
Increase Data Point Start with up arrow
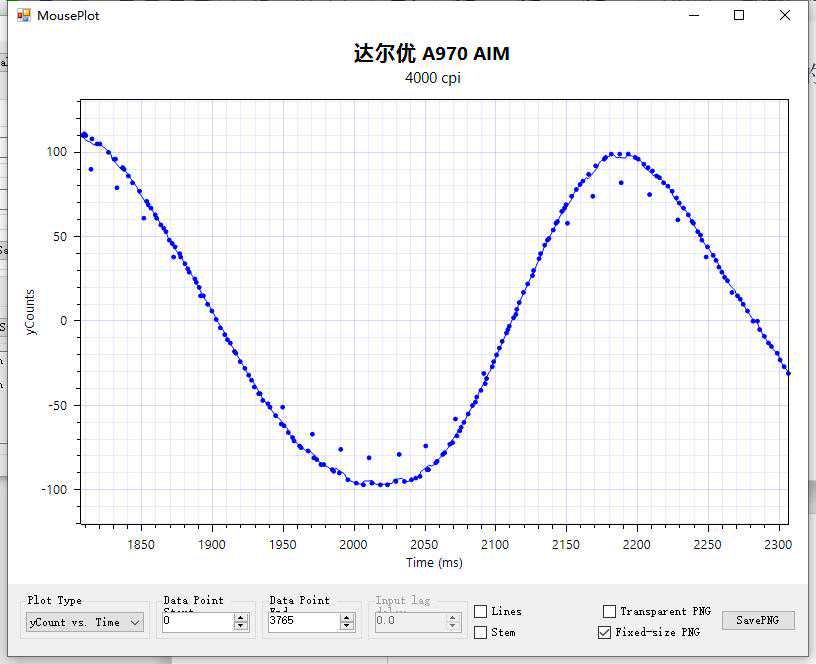pos(240,617)
